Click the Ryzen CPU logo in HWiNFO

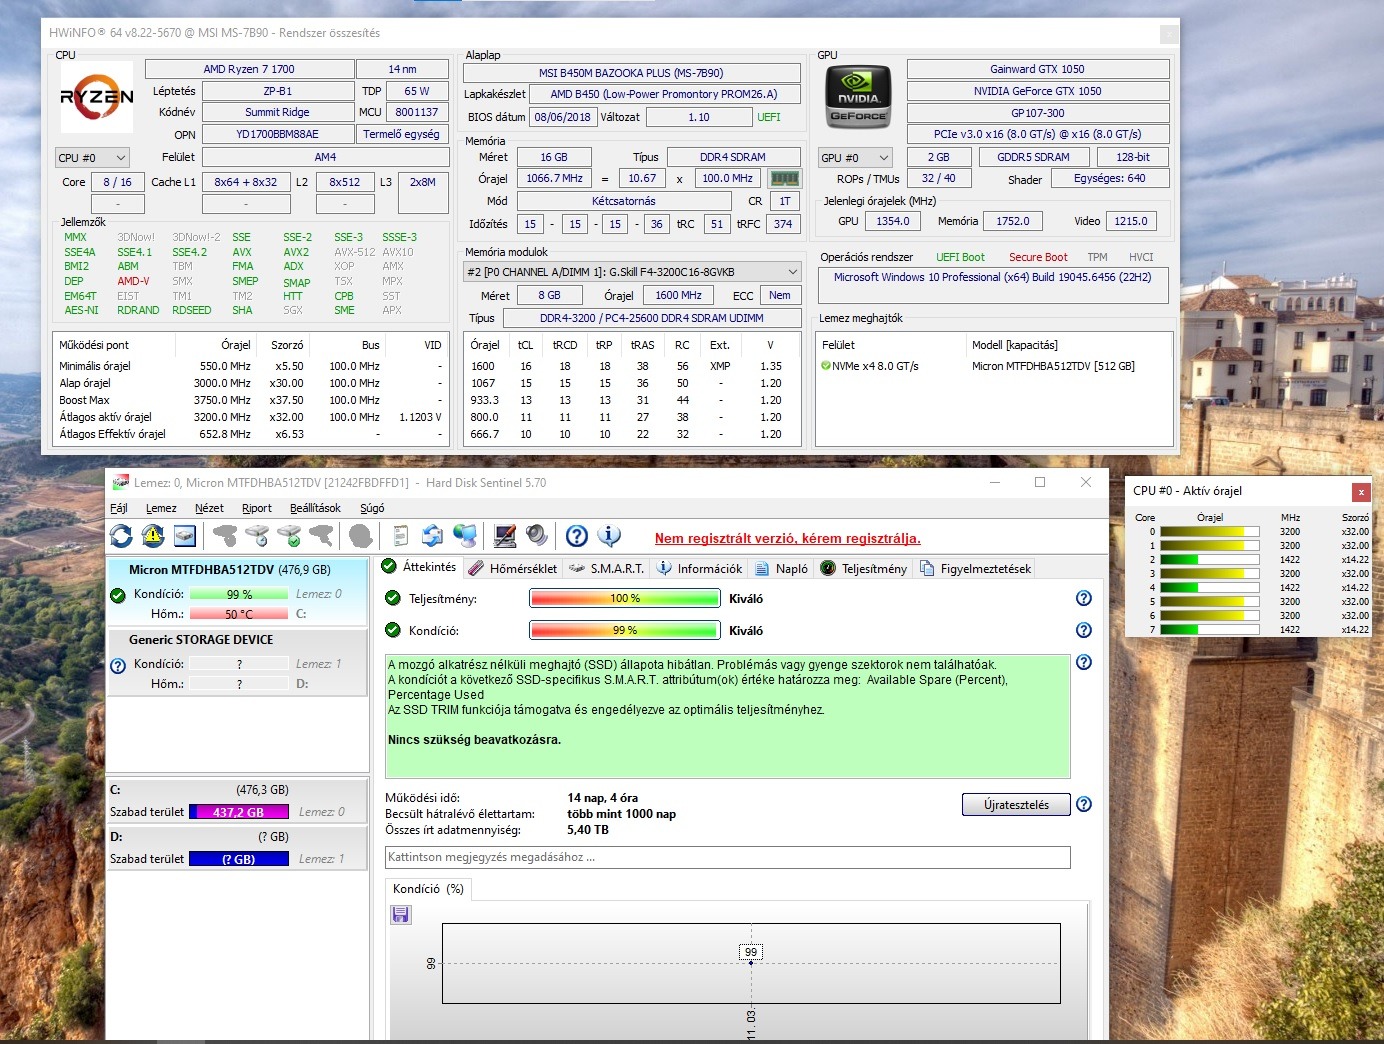(x=96, y=97)
